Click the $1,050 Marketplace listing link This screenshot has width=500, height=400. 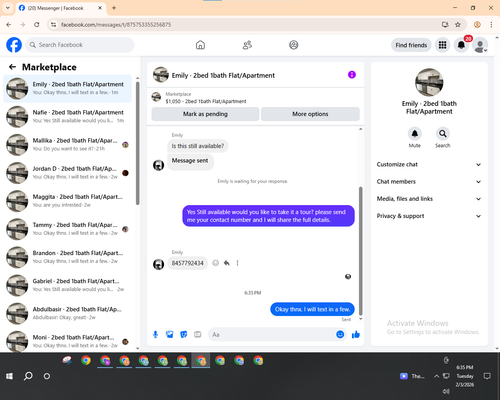[x=206, y=101]
